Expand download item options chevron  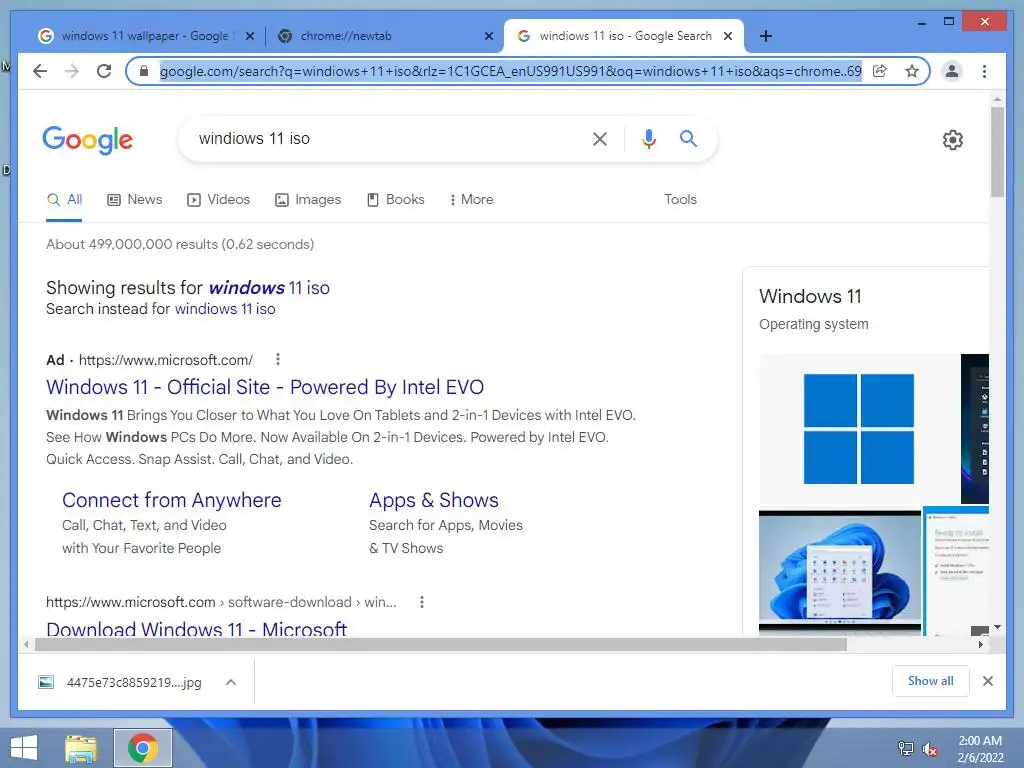tap(231, 682)
